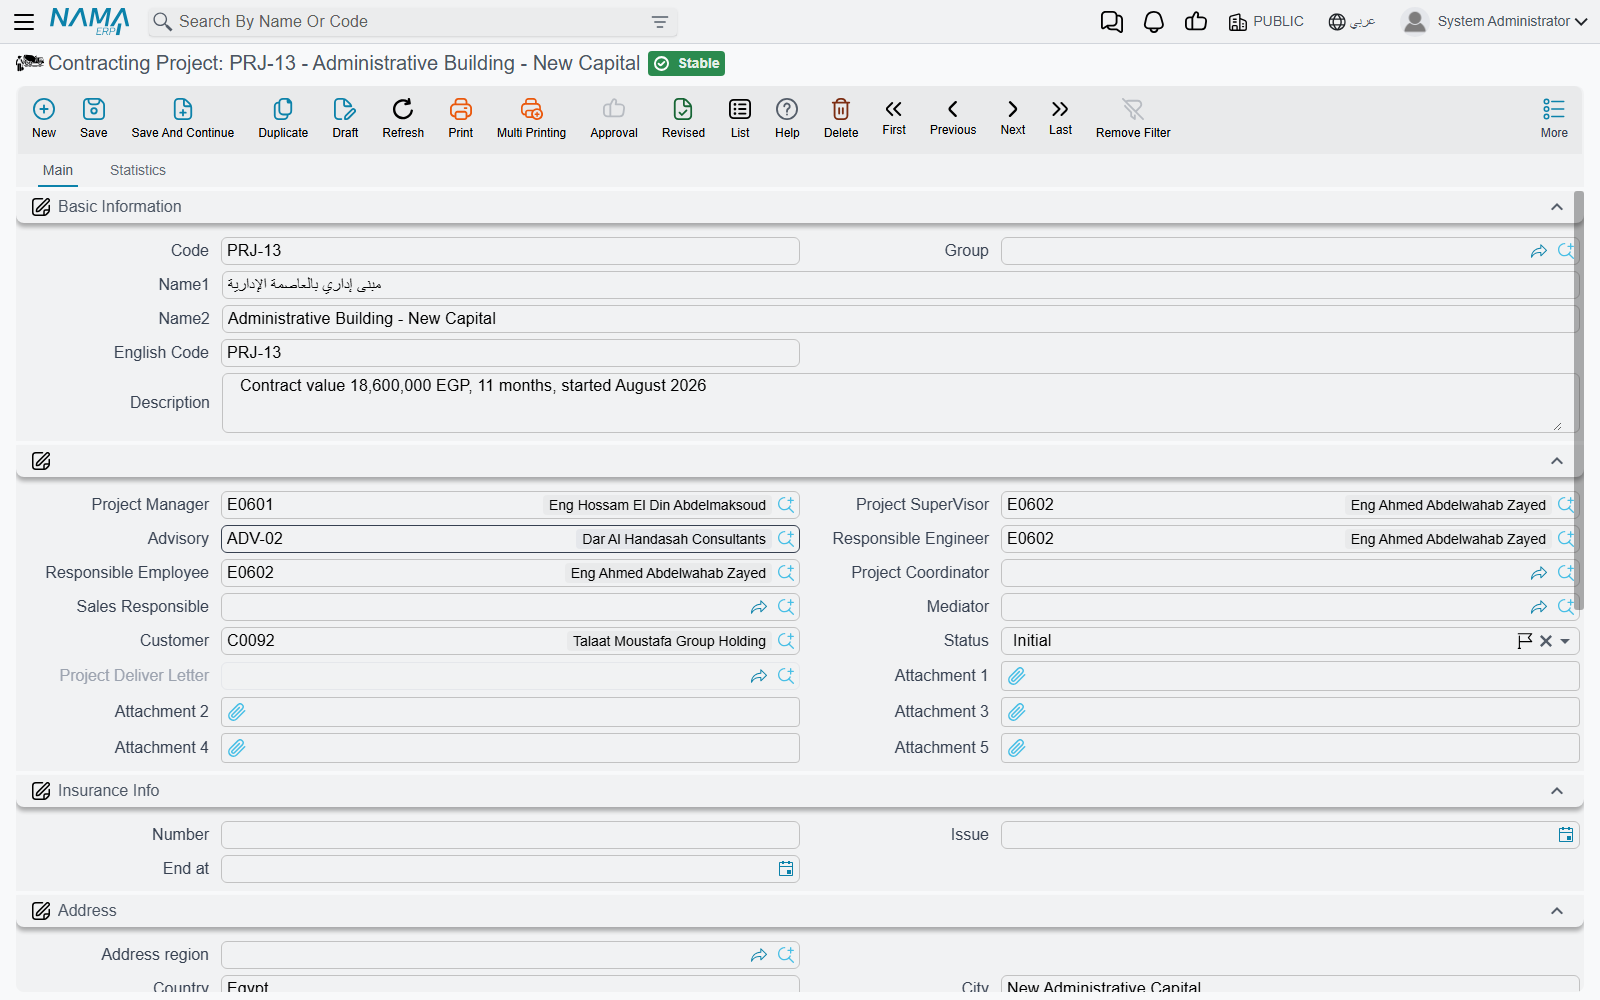1600x1000 pixels.
Task: Click the vertical form scrollbar
Action: 1579,400
